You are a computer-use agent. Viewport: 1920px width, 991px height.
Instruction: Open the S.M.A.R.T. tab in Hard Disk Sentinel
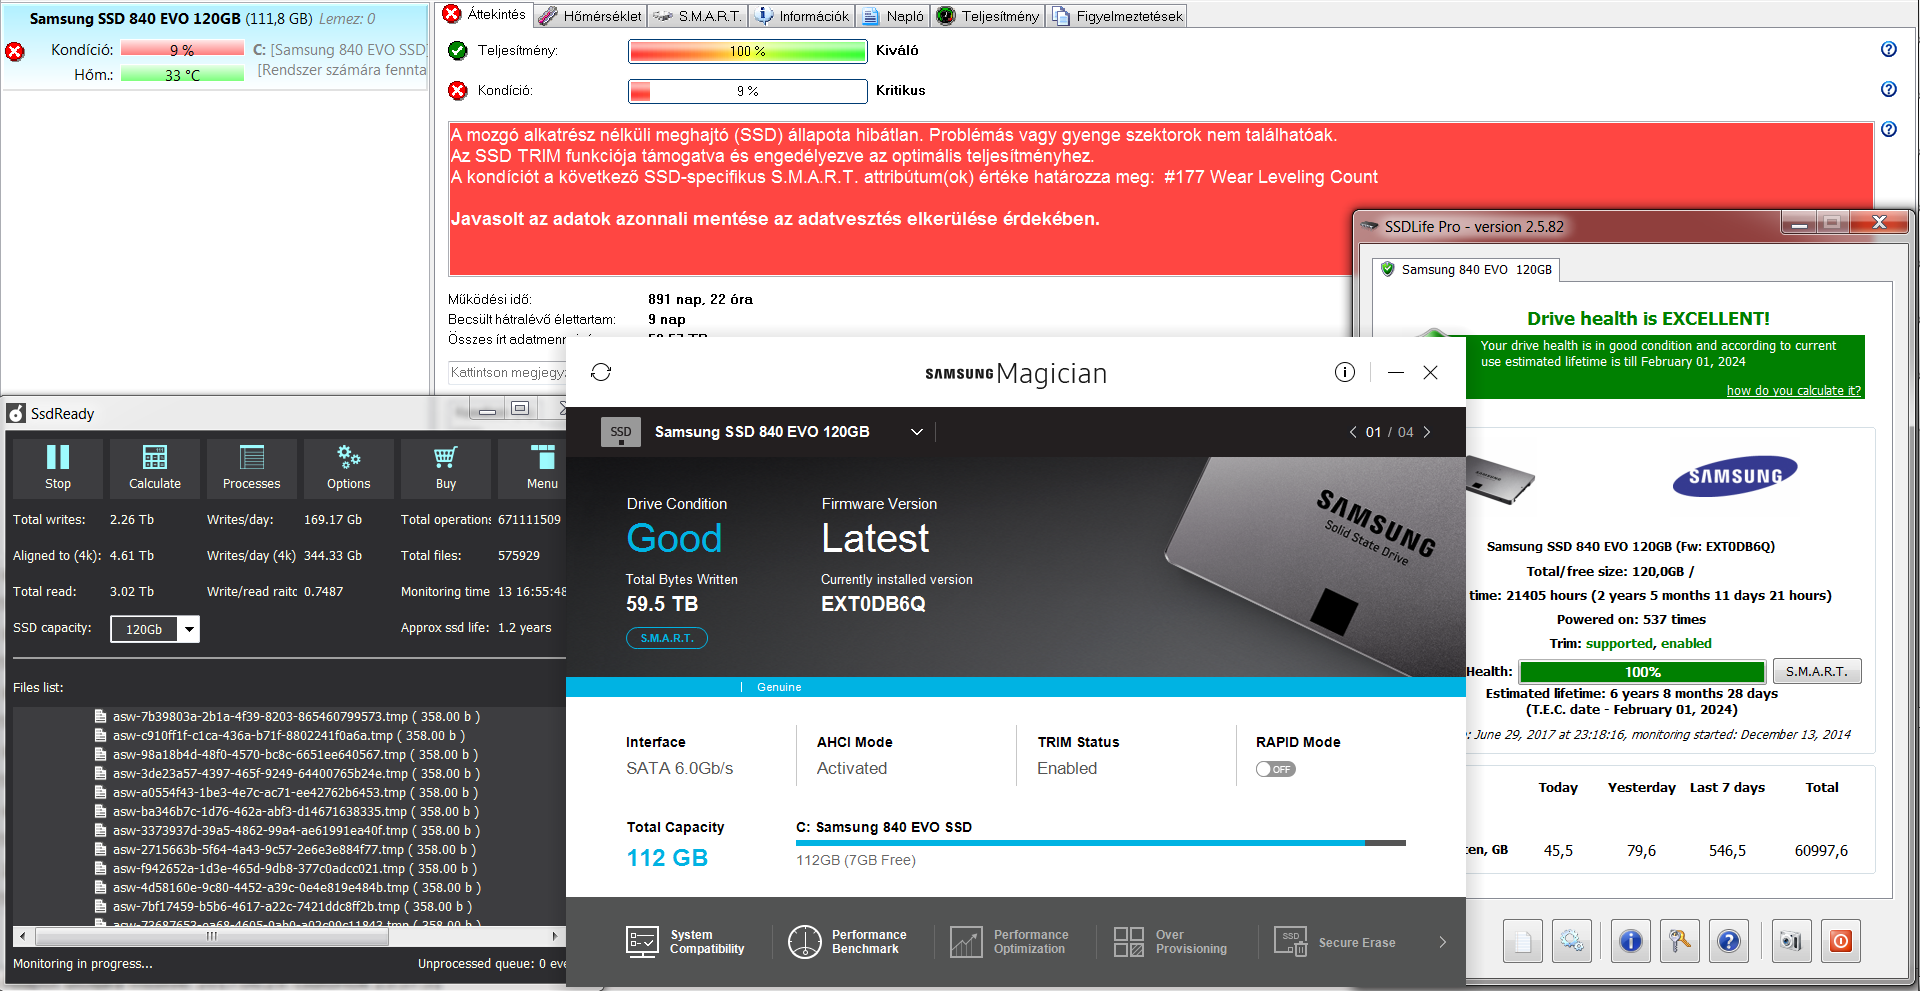[x=697, y=16]
